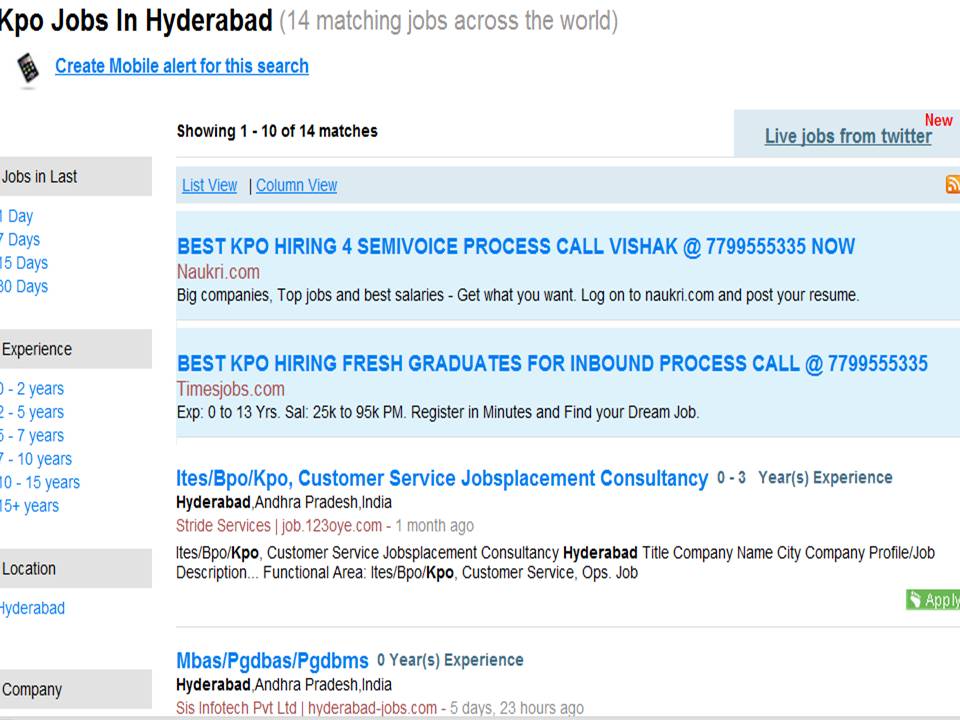Image resolution: width=960 pixels, height=720 pixels.
Task: Switch to List View
Action: coord(209,185)
